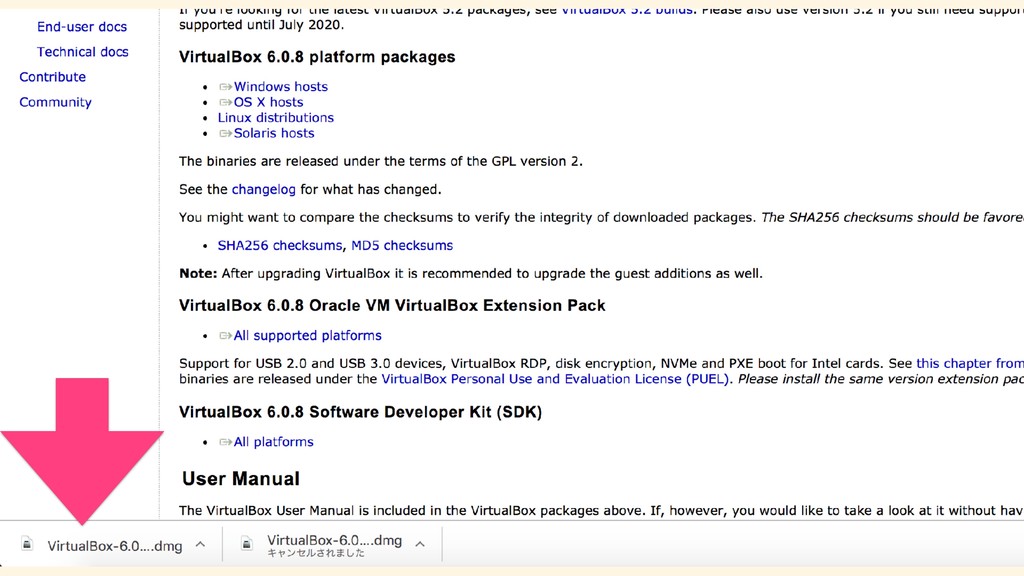Viewport: 1024px width, 576px height.
Task: Open the 'this chapter from' manual link
Action: pos(970,363)
